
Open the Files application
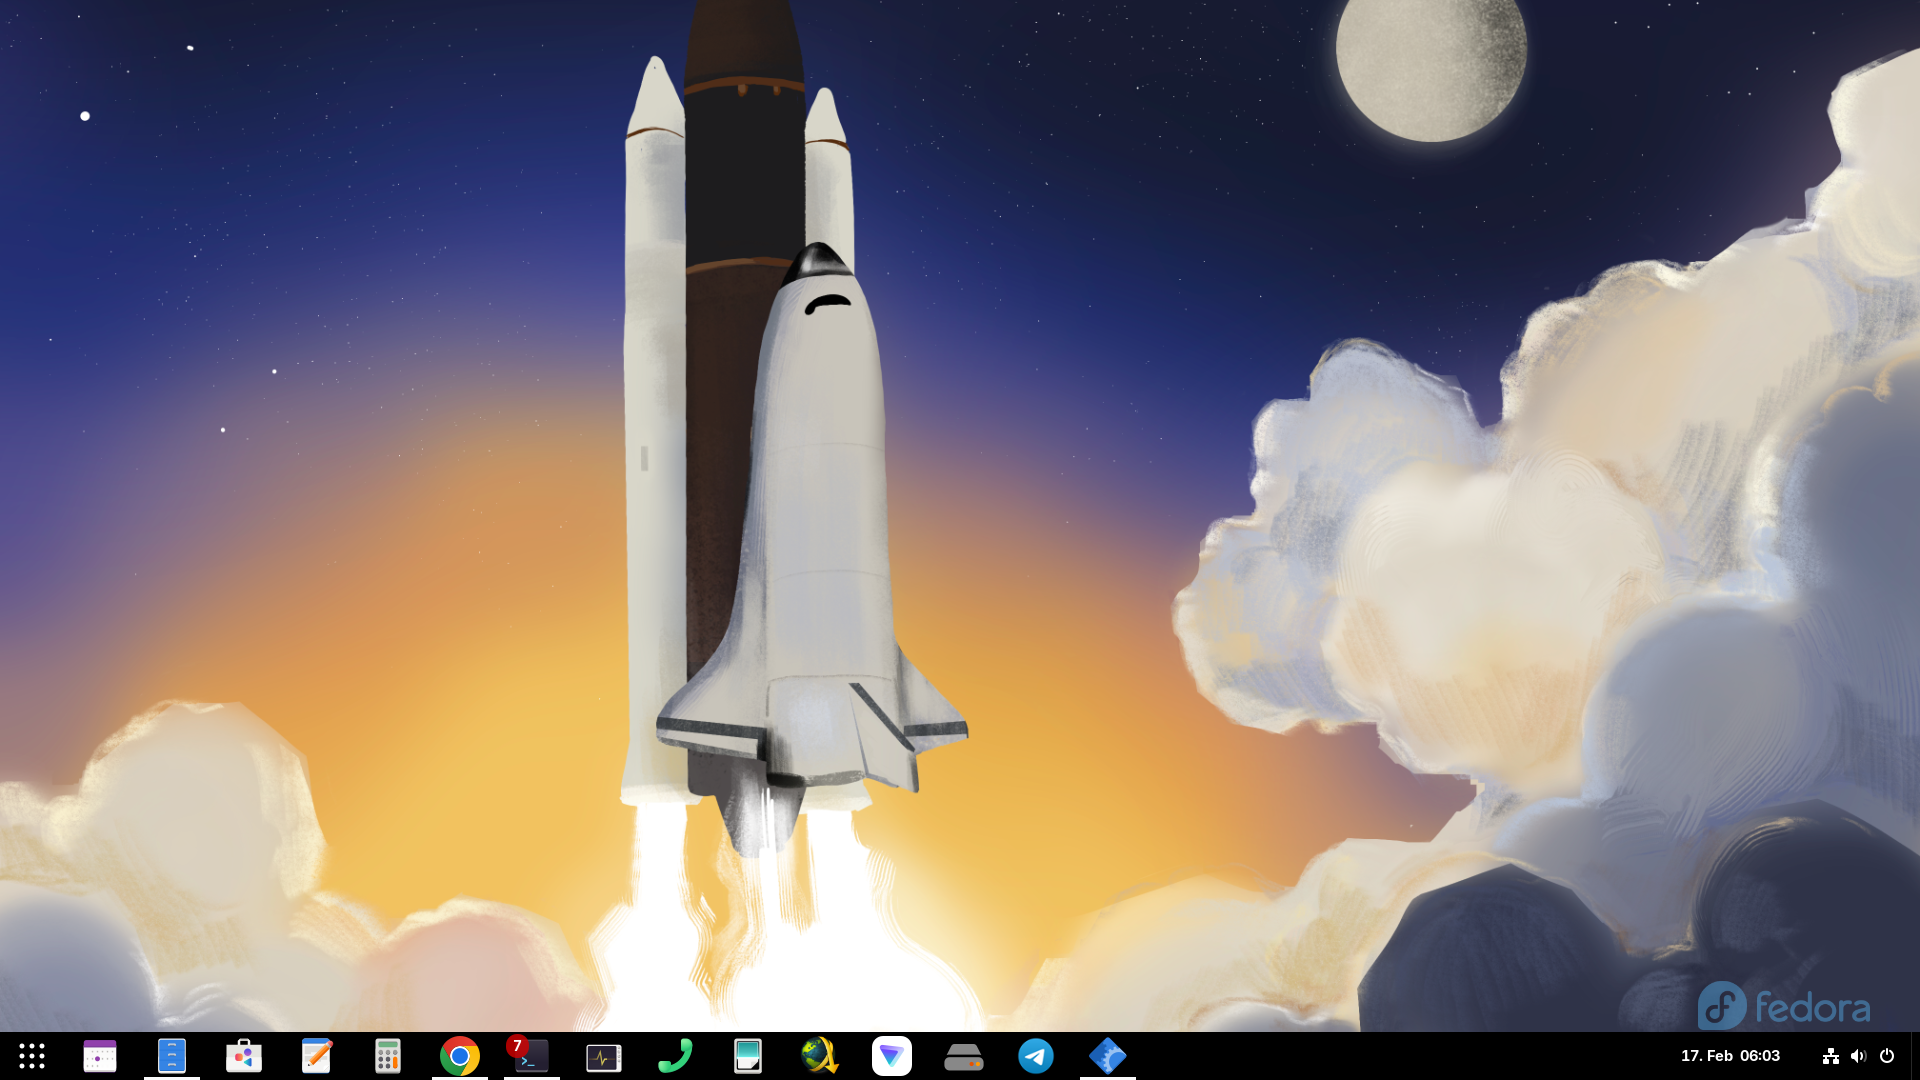tap(172, 1056)
